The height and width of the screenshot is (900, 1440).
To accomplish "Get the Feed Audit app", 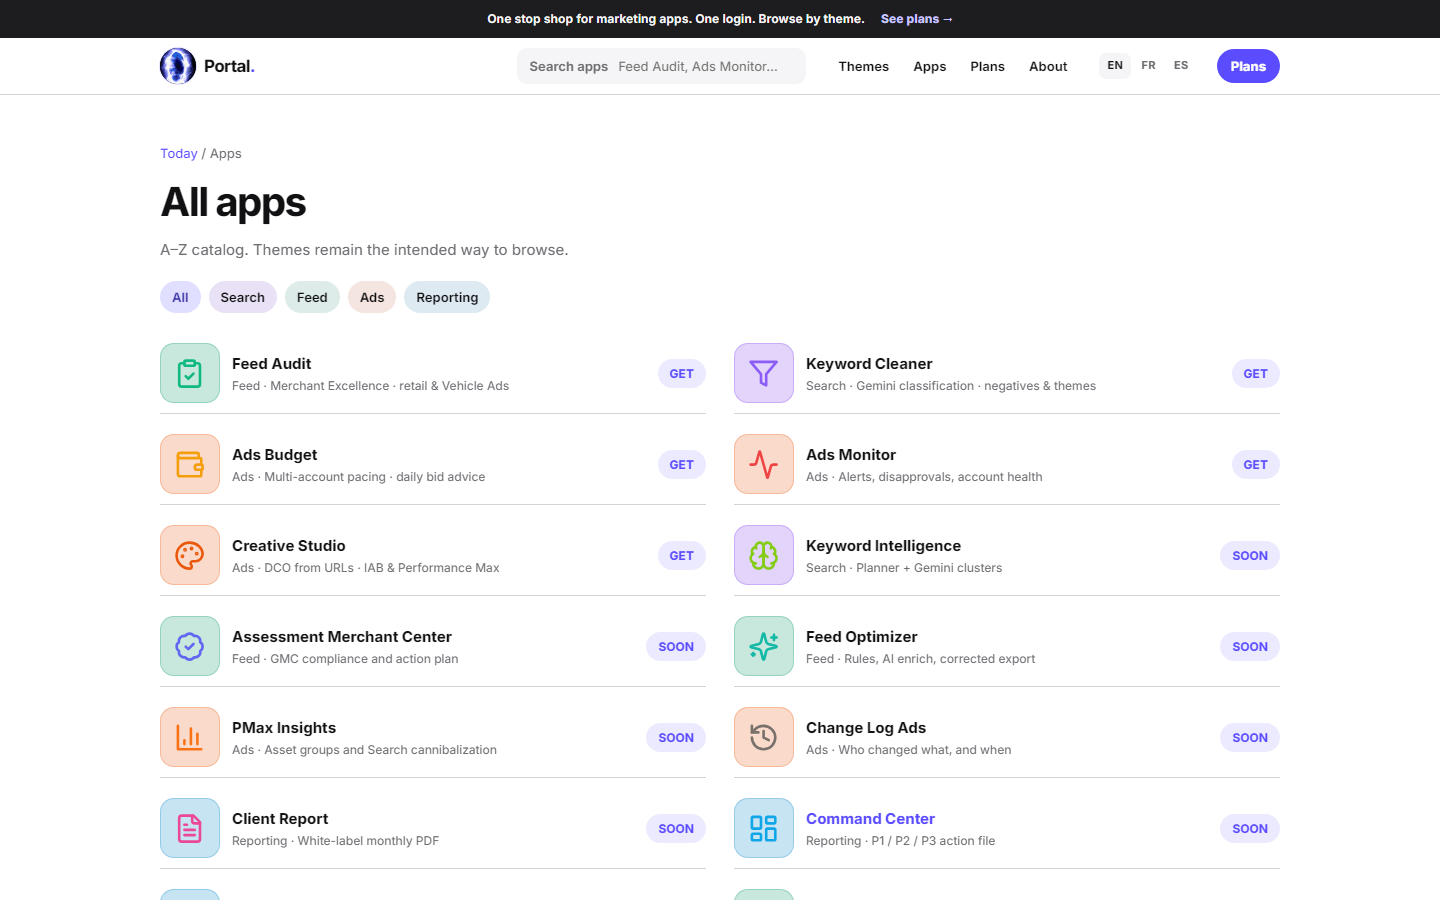I will (682, 373).
